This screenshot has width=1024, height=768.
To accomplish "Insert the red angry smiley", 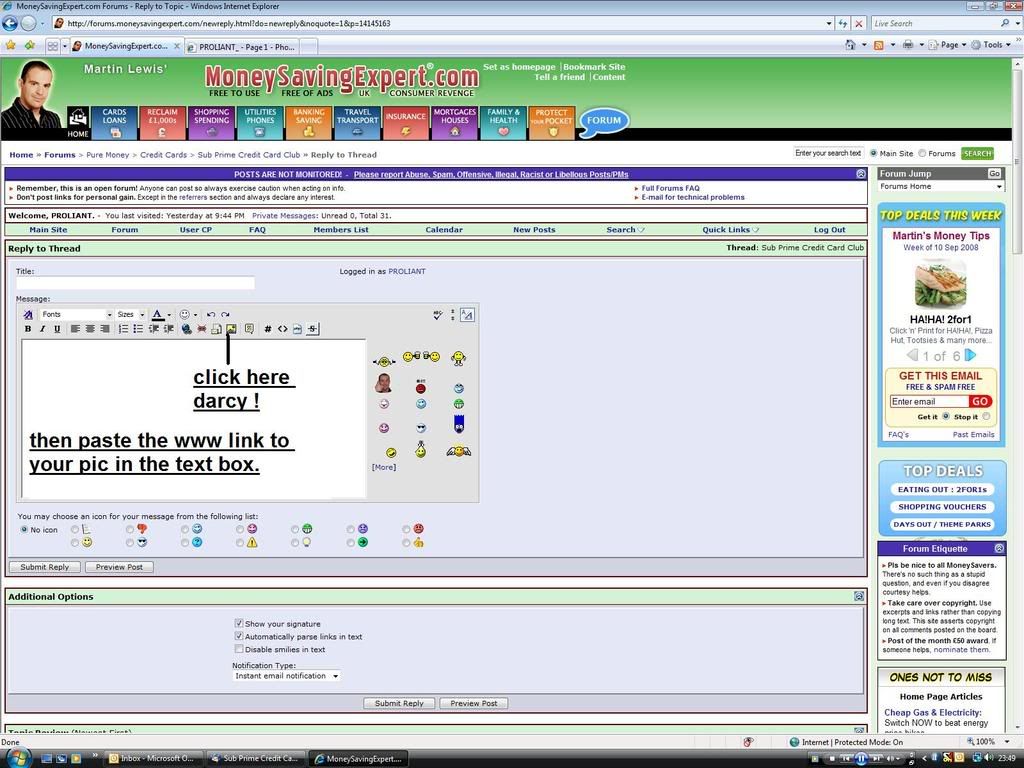I will coord(421,387).
